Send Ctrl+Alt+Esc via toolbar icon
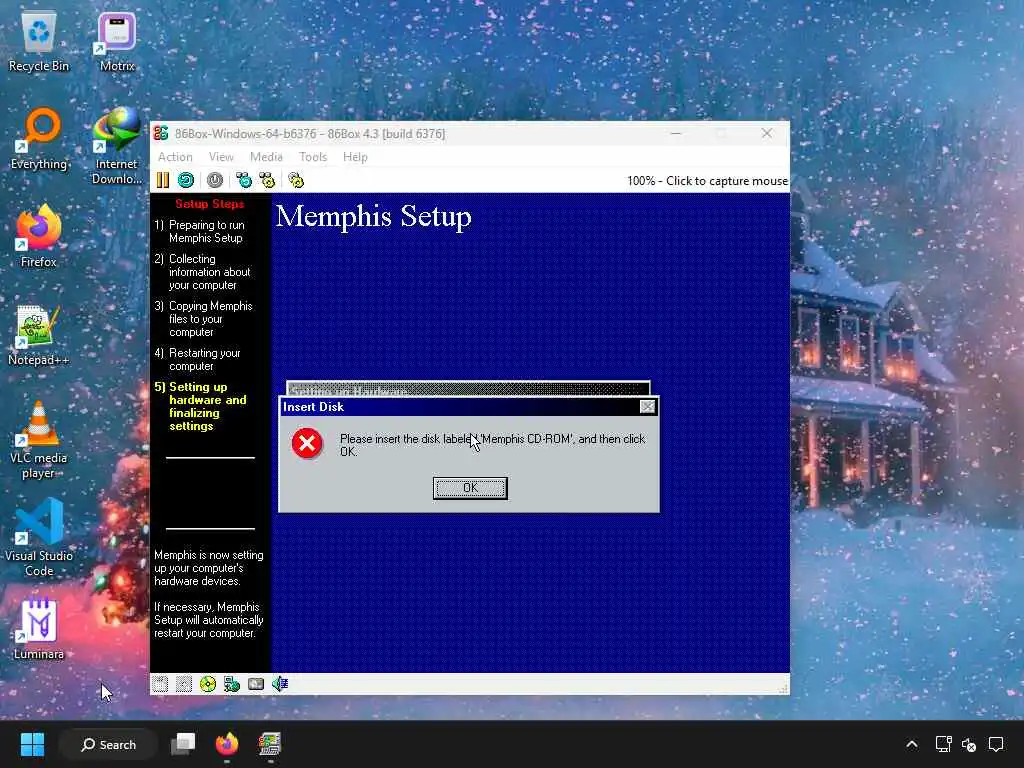The height and width of the screenshot is (768, 1024). tap(267, 180)
